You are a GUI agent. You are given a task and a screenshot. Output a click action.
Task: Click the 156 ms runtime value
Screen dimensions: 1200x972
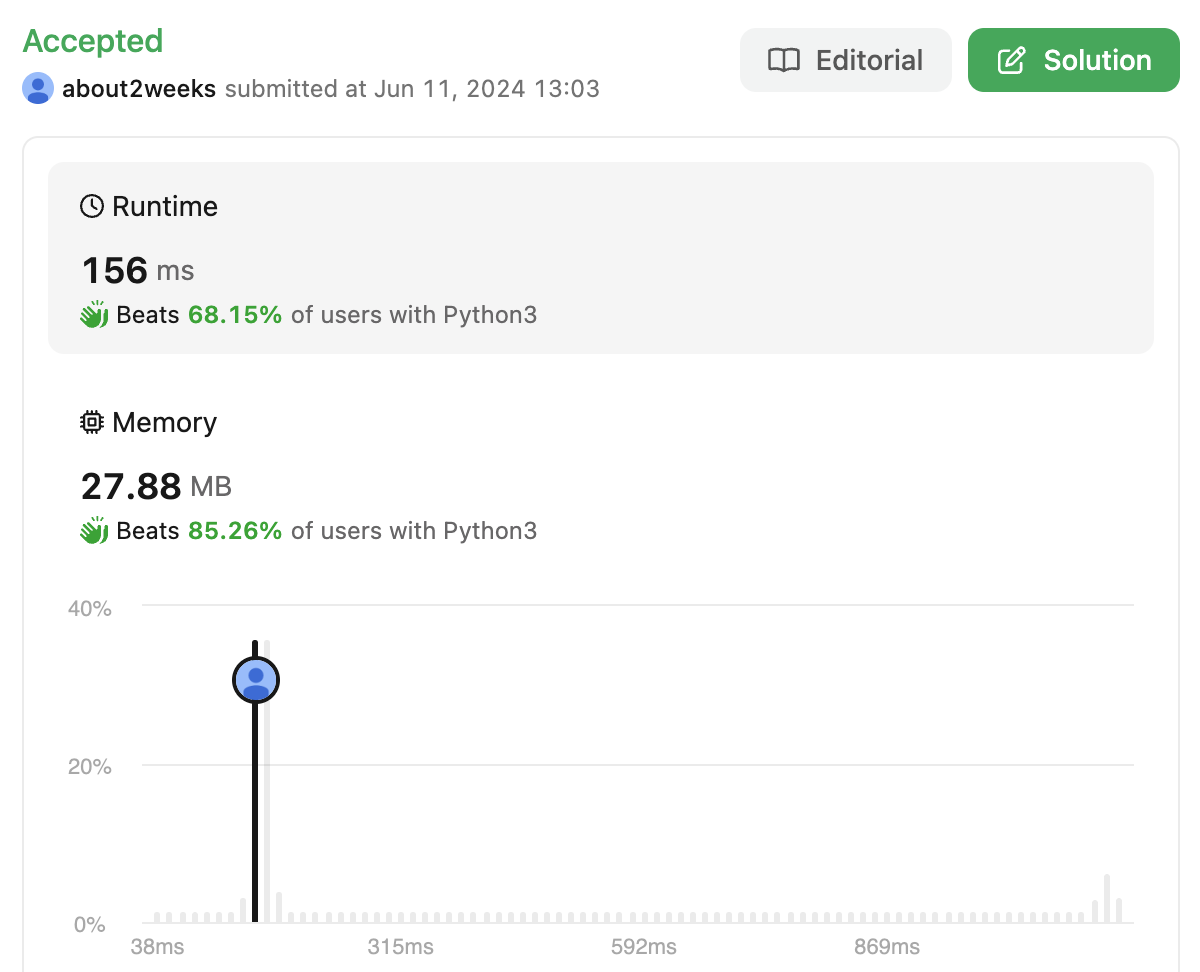(x=138, y=271)
